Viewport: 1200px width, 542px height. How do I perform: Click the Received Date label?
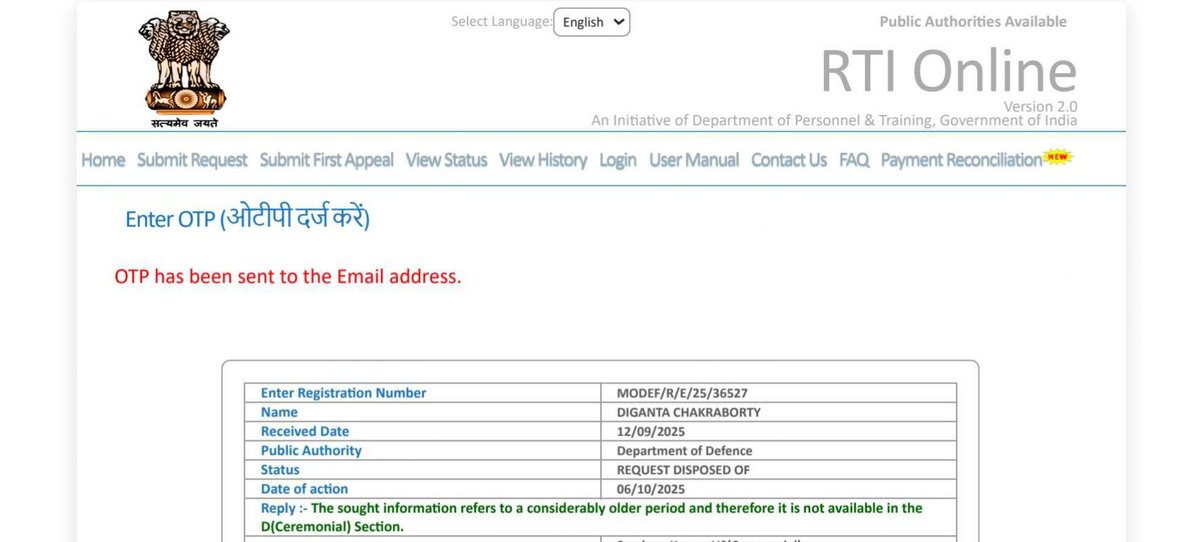tap(305, 431)
